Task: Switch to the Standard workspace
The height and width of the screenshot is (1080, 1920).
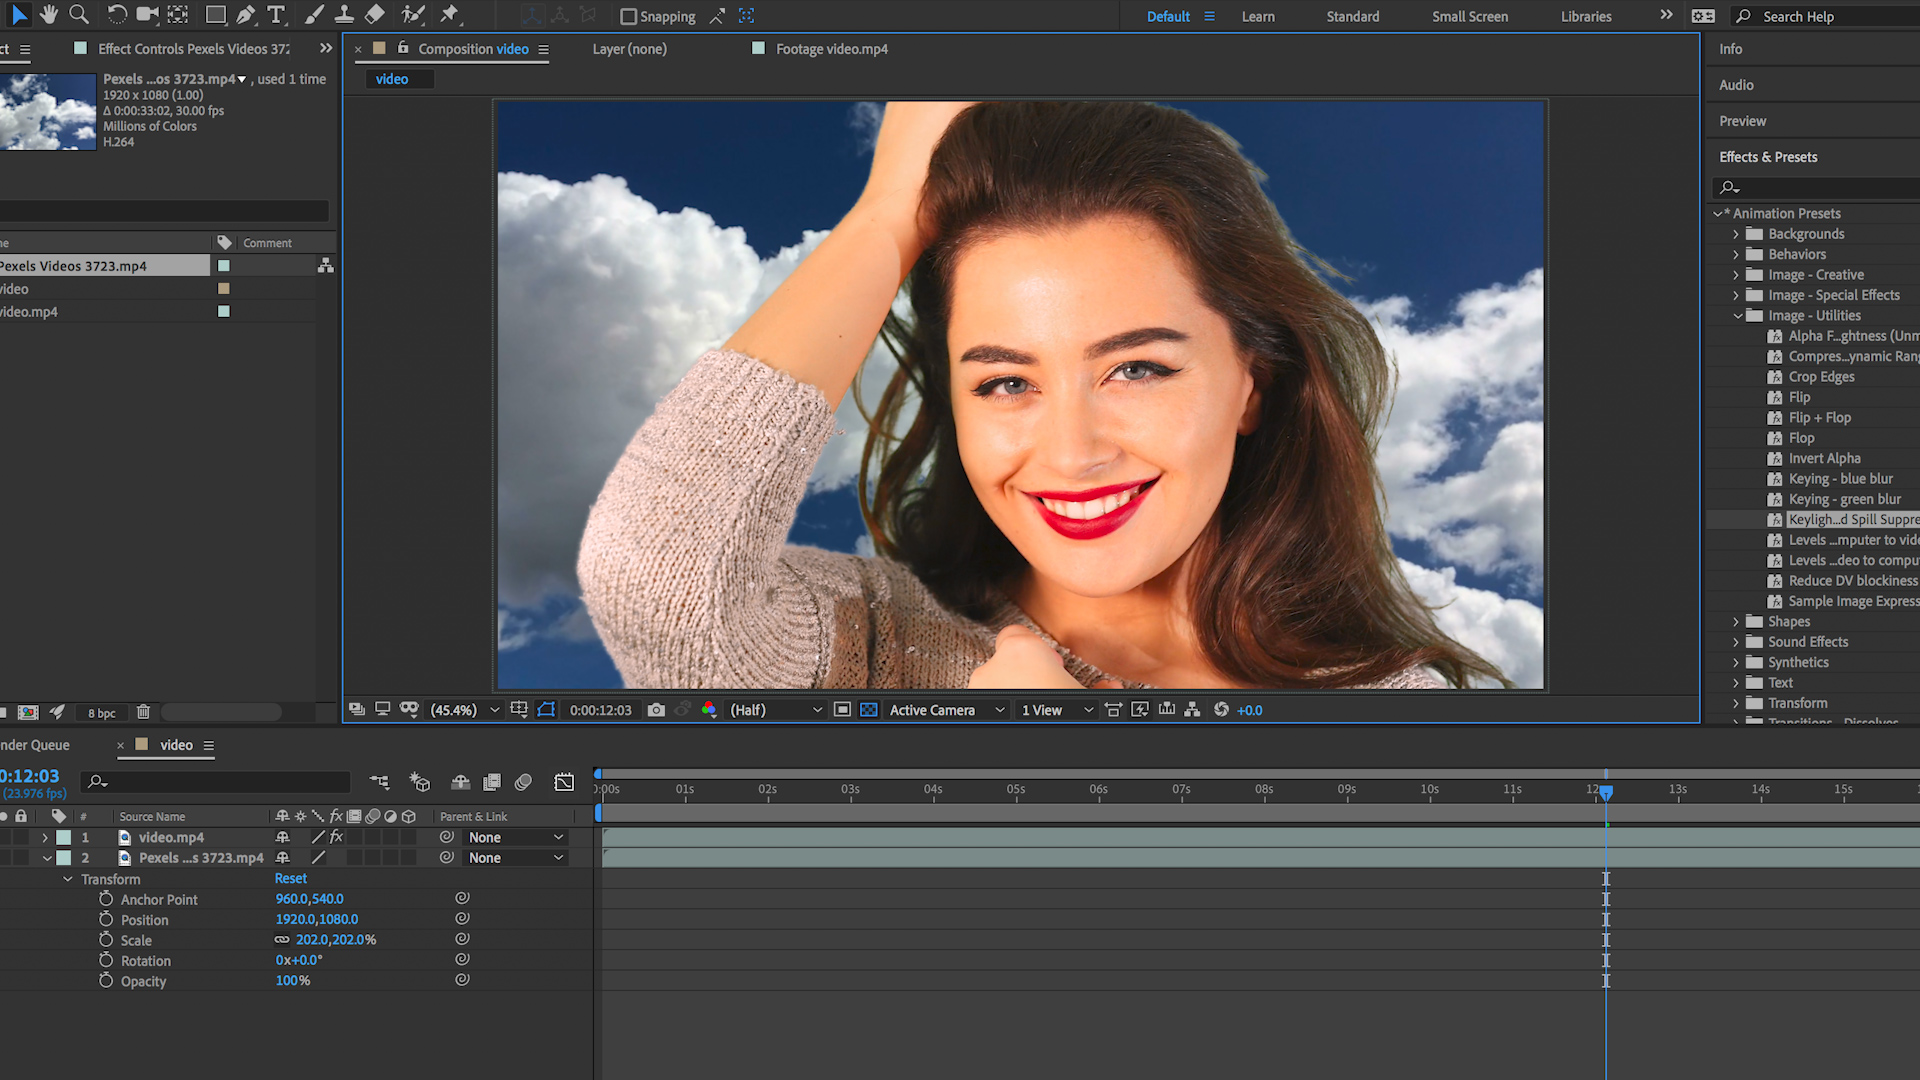Action: tap(1352, 16)
